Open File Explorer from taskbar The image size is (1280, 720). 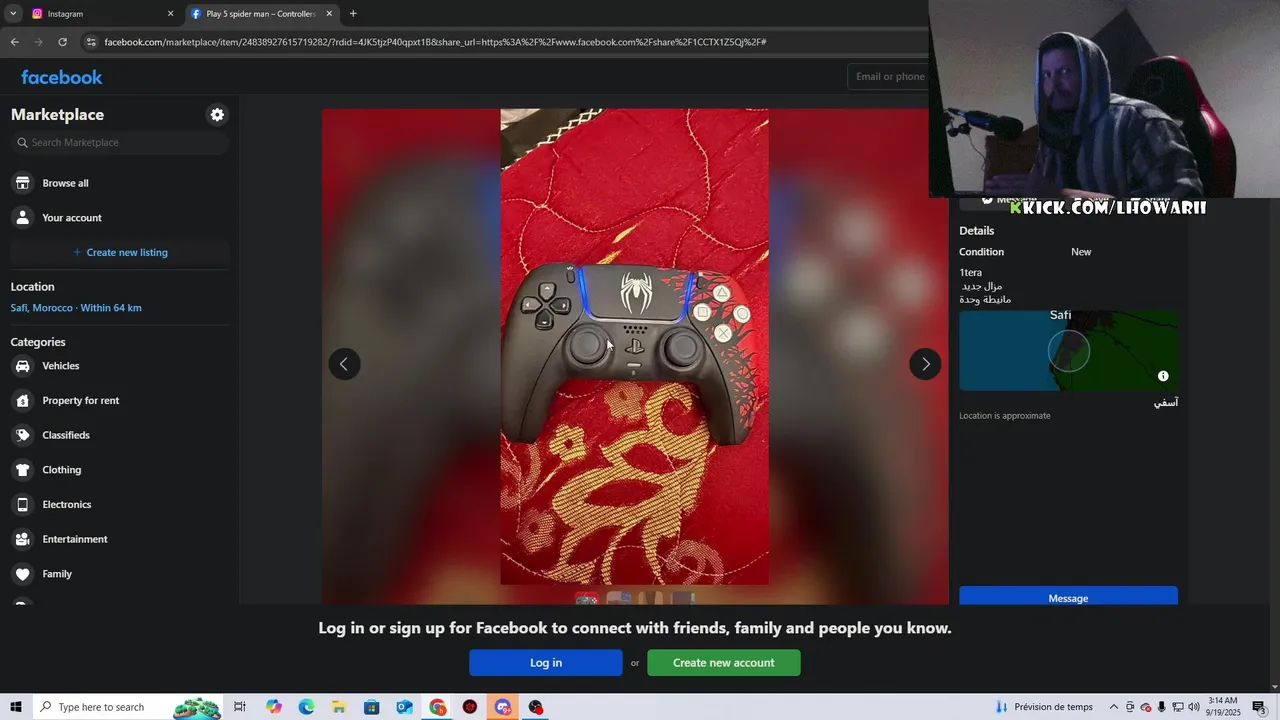coord(339,707)
